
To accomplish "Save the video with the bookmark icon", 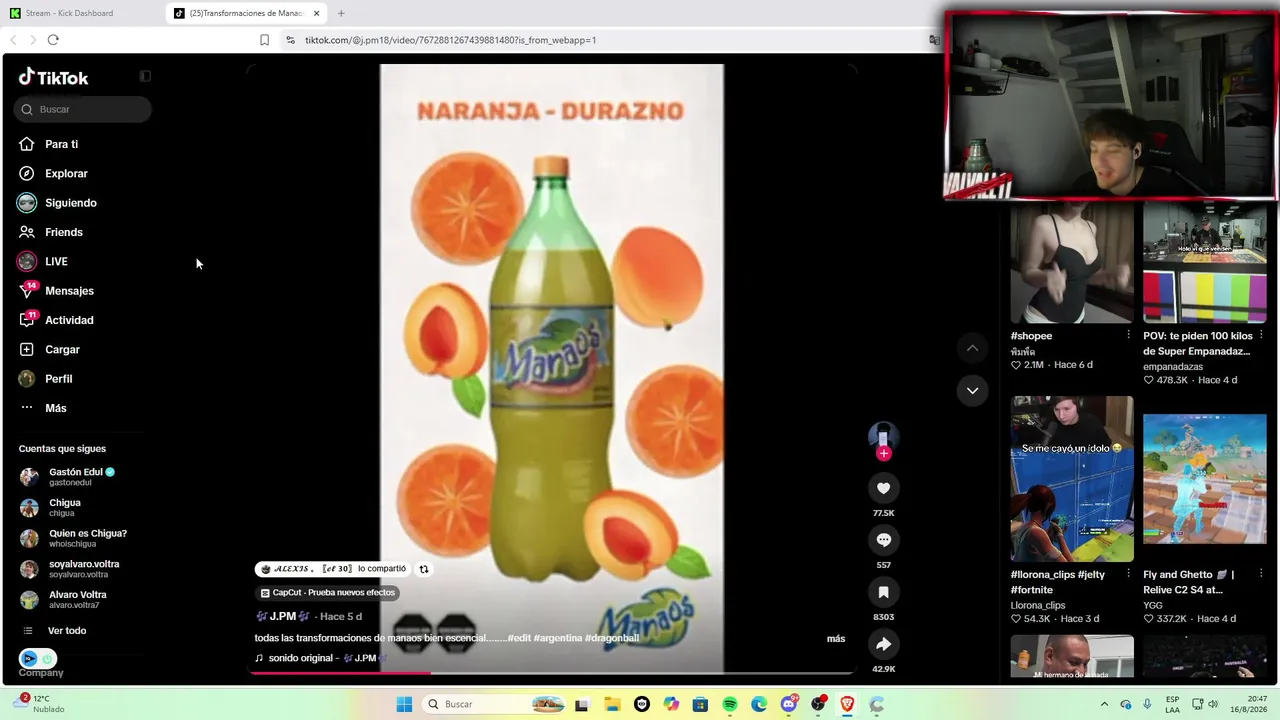I will [883, 592].
